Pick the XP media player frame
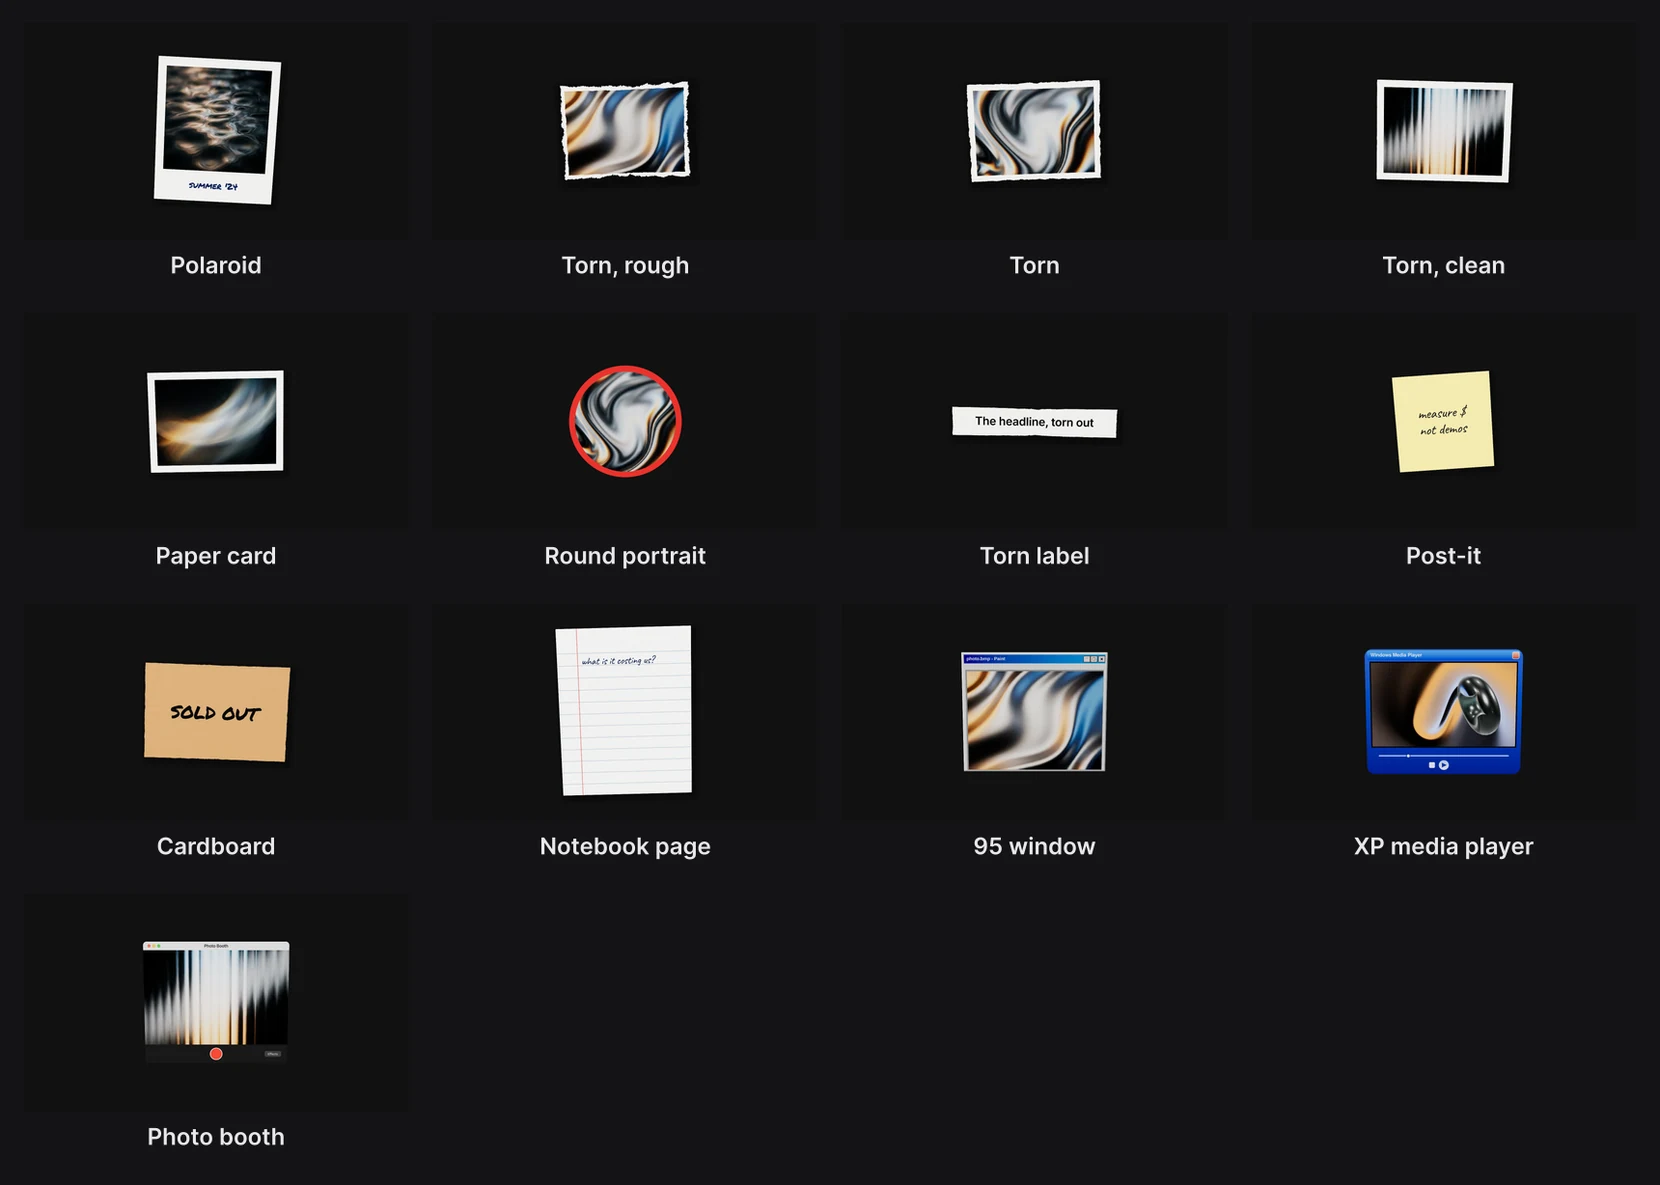Image resolution: width=1660 pixels, height=1185 pixels. [x=1443, y=712]
